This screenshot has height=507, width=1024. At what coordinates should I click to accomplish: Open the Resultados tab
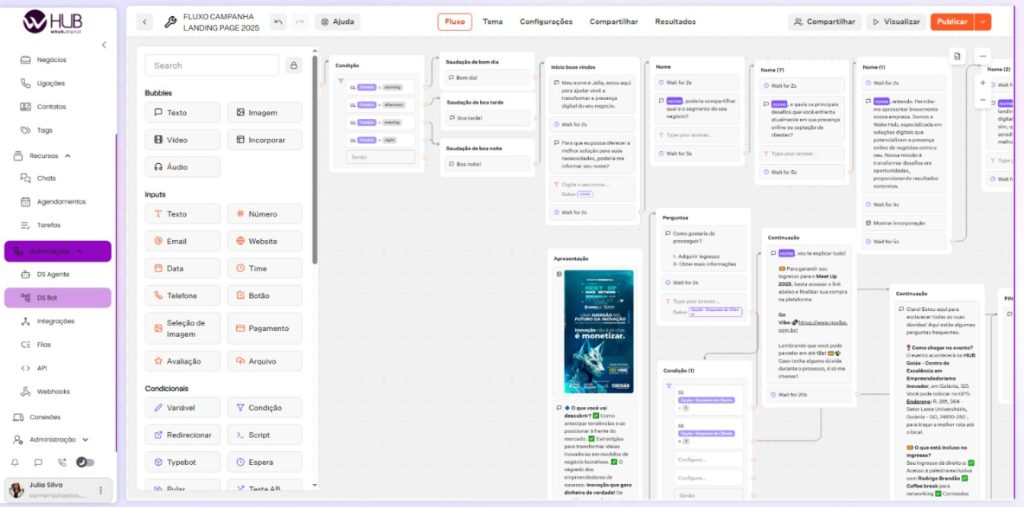(675, 21)
